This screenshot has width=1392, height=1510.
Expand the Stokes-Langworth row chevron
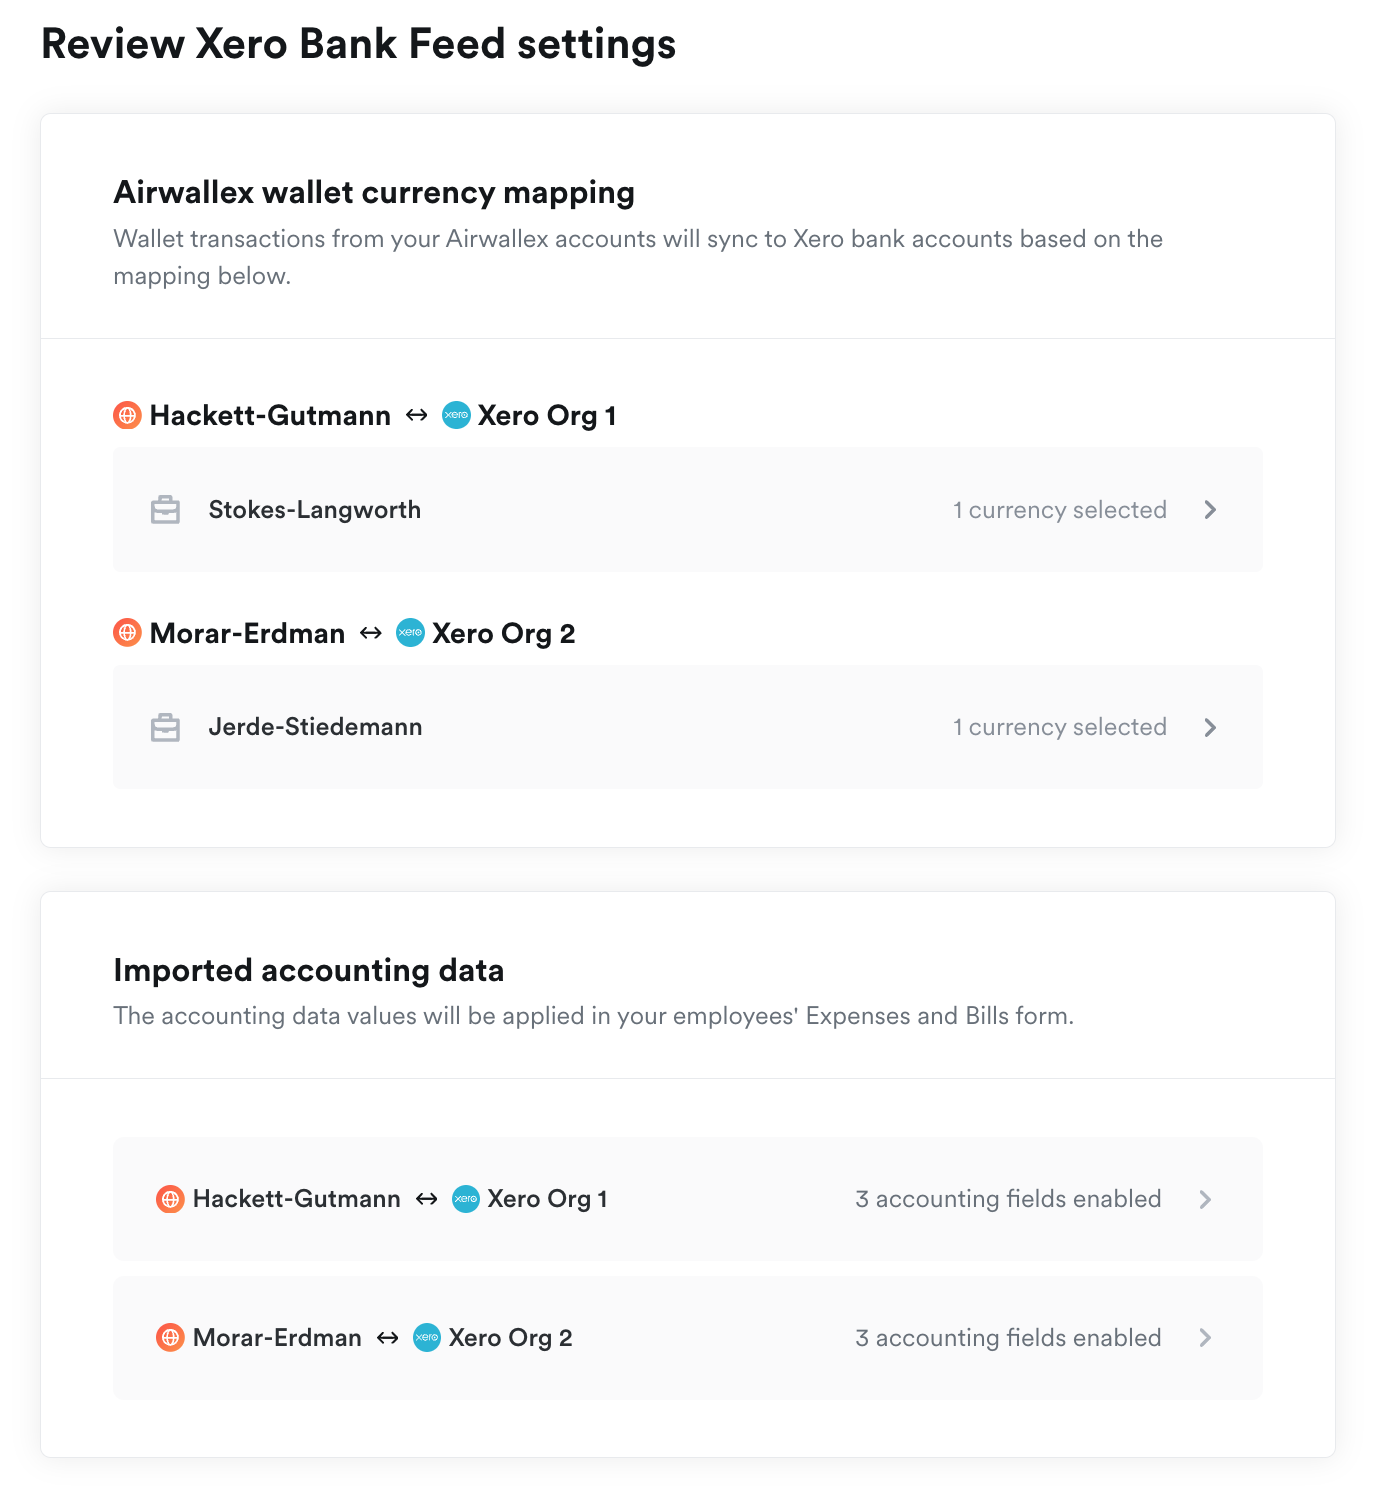coord(1210,510)
